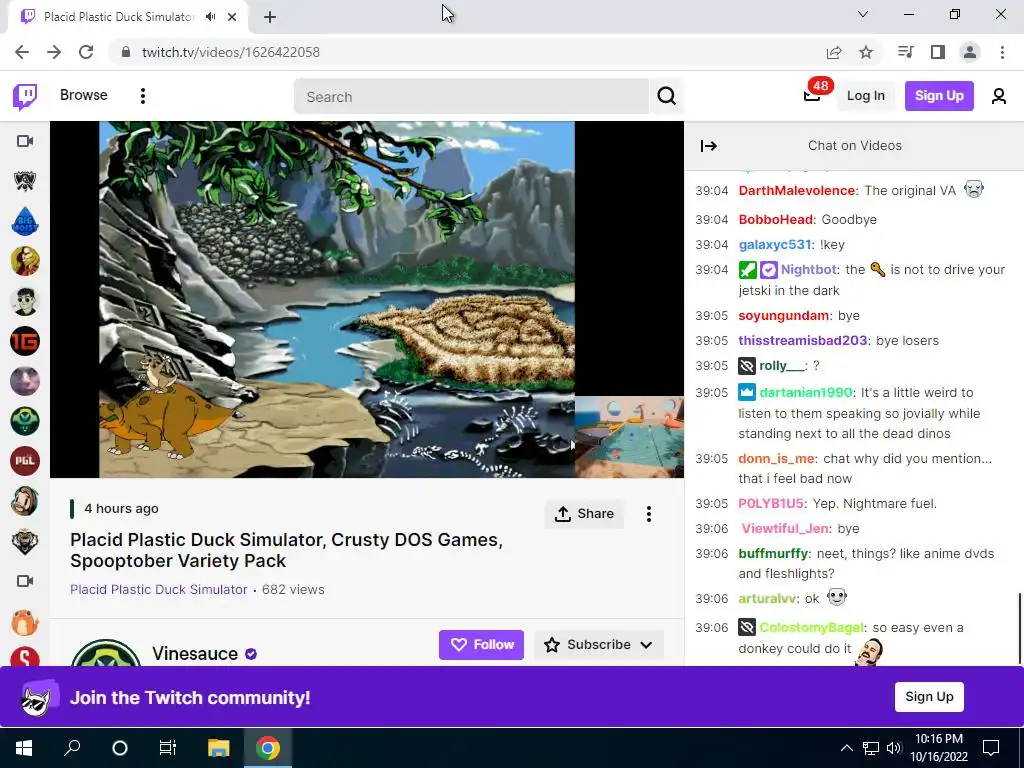Share the video using Share button
The height and width of the screenshot is (768, 1024).
click(x=584, y=514)
